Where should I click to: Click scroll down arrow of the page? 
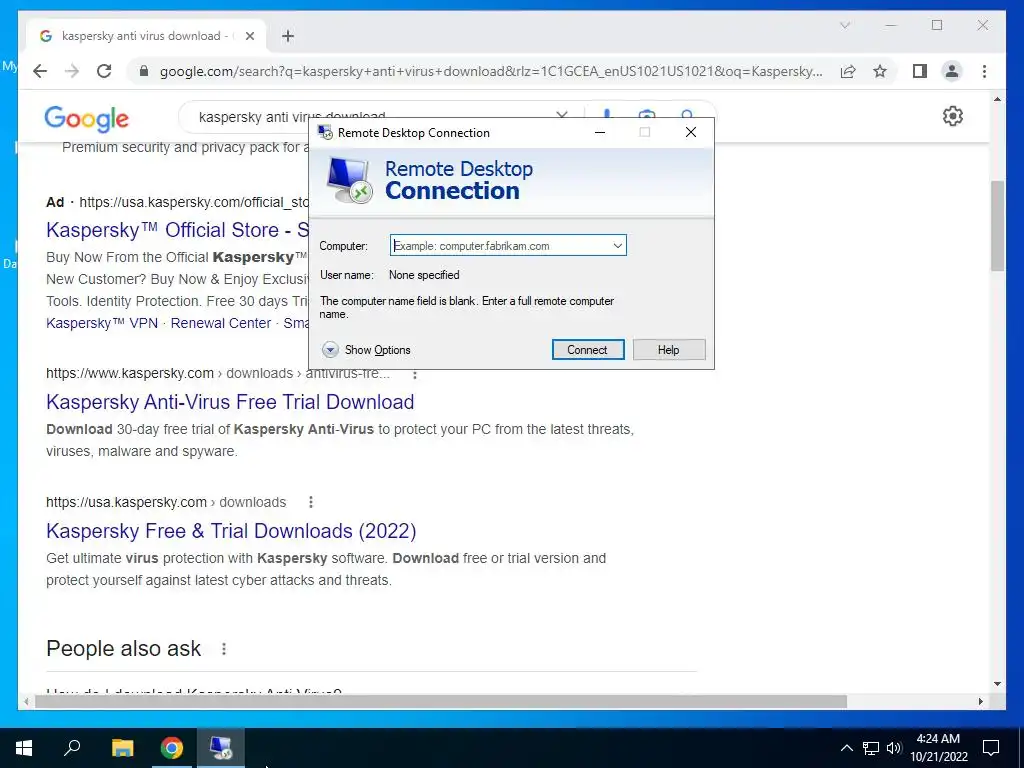997,684
